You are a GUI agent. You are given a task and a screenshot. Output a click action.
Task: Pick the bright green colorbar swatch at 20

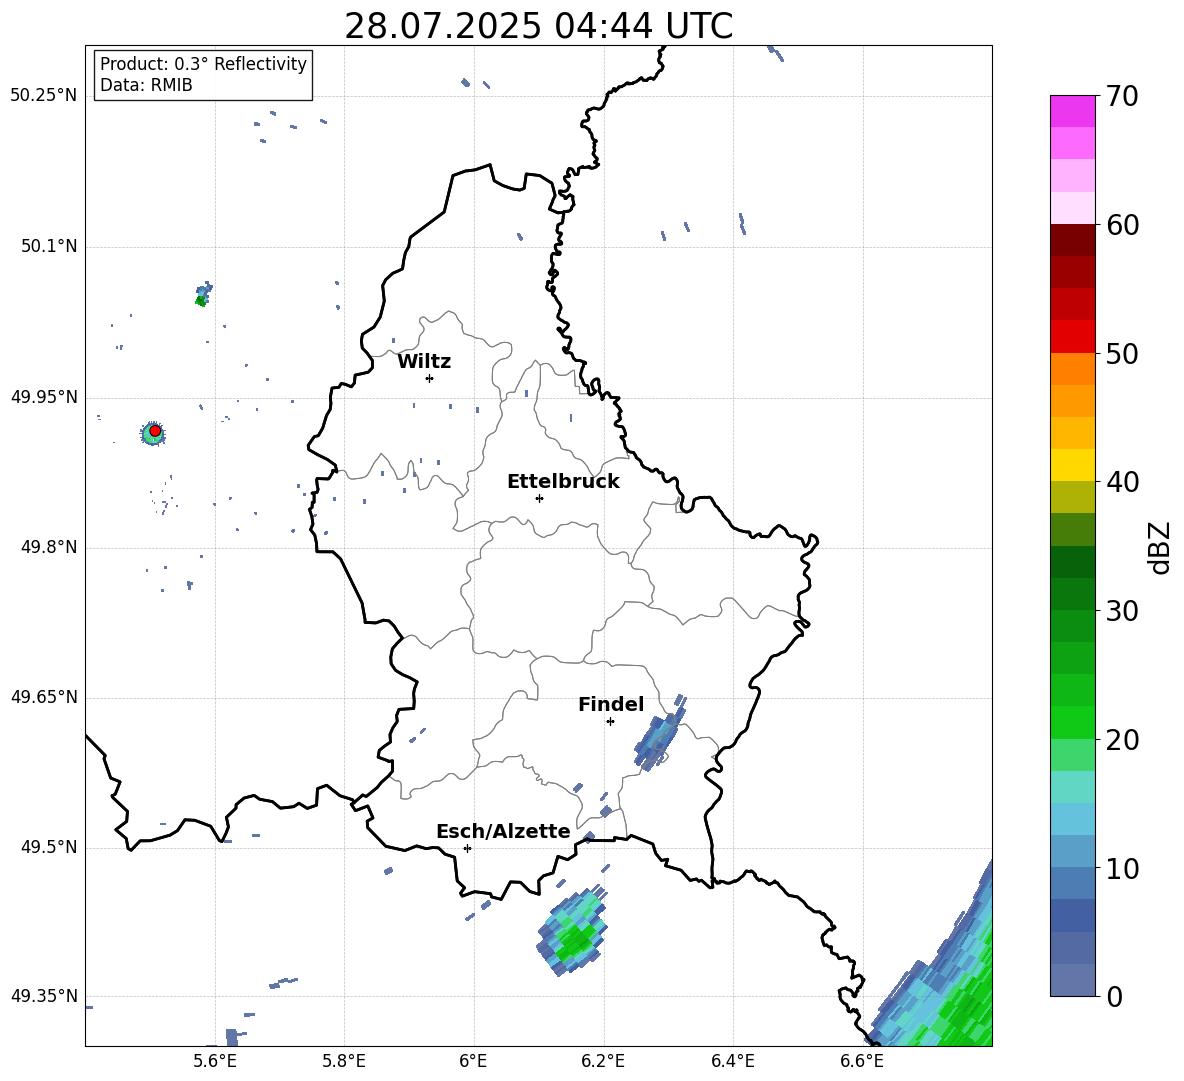tap(1072, 723)
